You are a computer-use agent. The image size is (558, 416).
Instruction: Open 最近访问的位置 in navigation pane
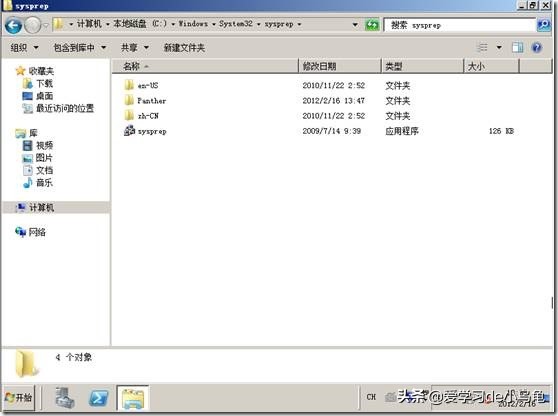[x=65, y=108]
